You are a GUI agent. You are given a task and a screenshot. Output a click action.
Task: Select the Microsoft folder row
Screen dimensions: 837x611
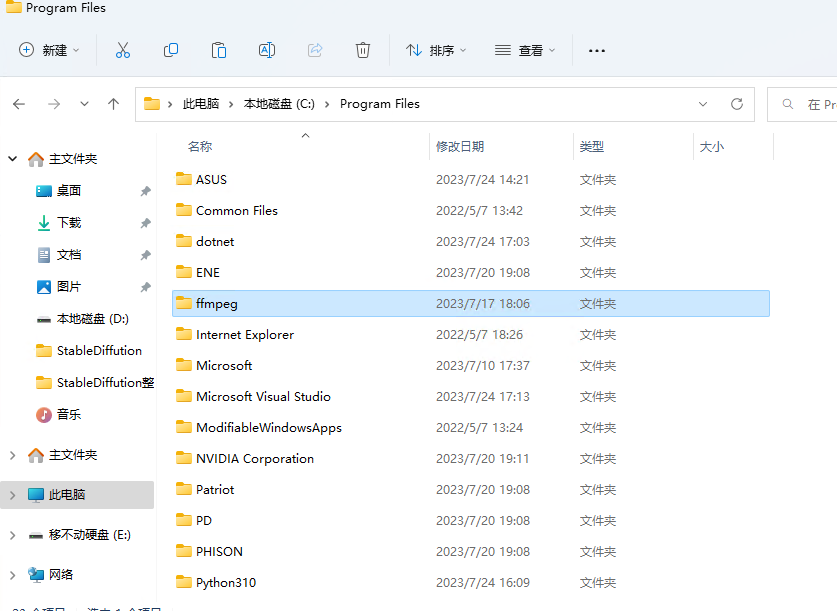pos(470,365)
